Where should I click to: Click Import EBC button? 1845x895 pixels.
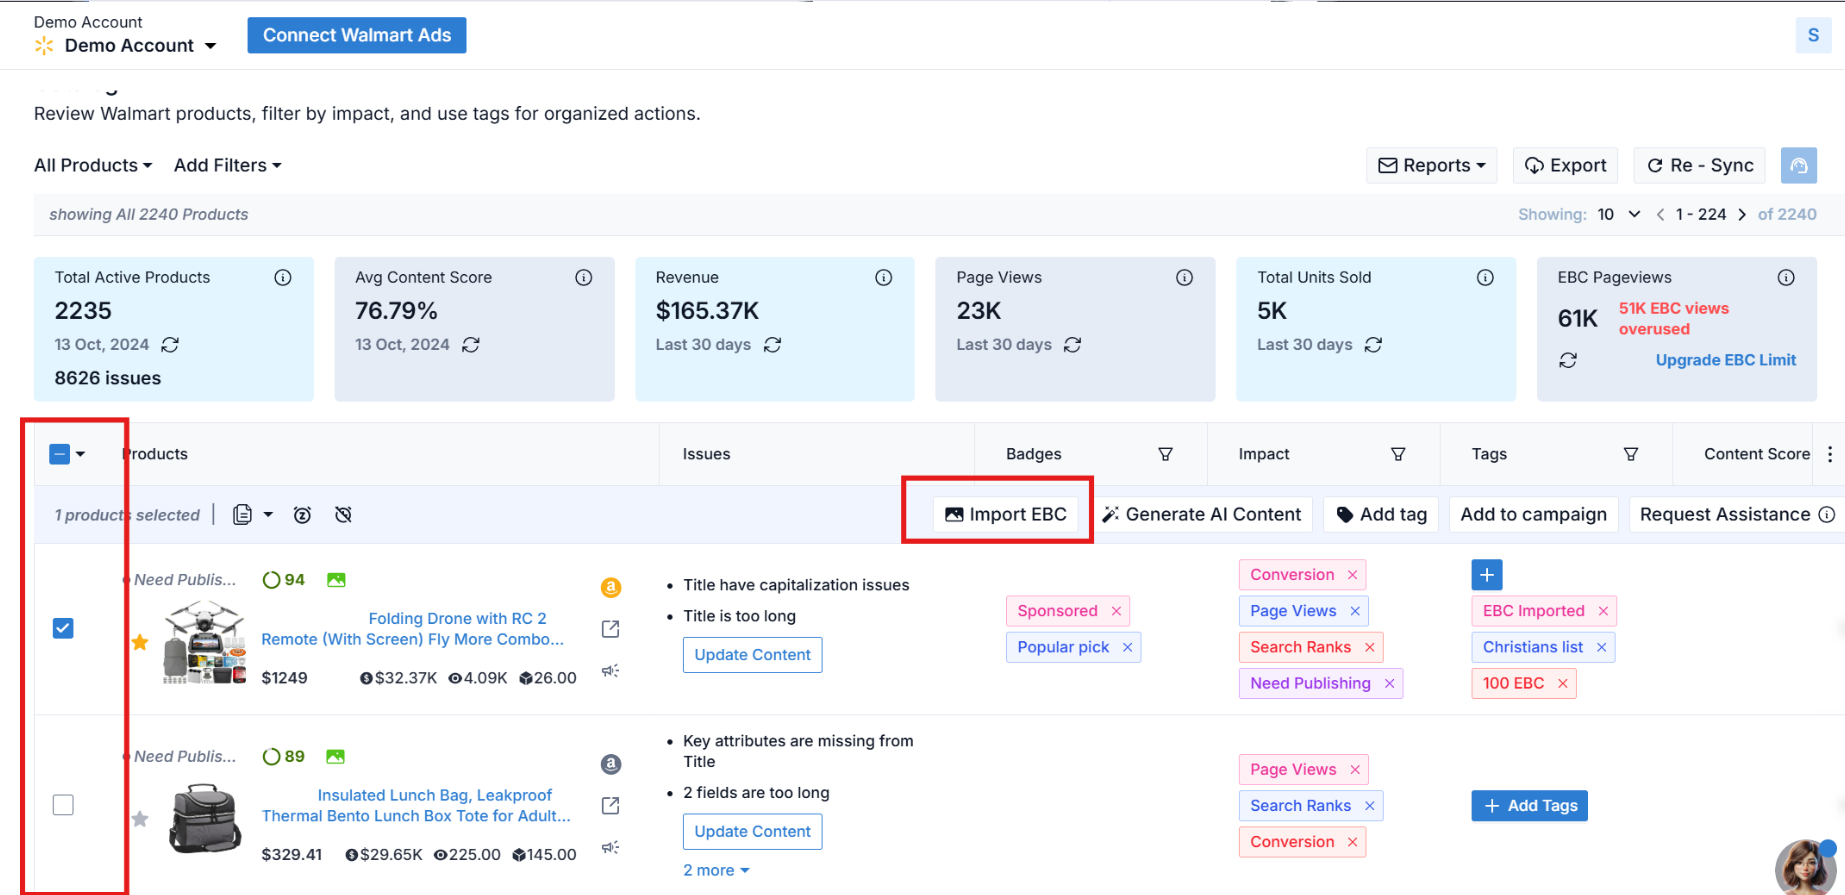pos(1006,514)
